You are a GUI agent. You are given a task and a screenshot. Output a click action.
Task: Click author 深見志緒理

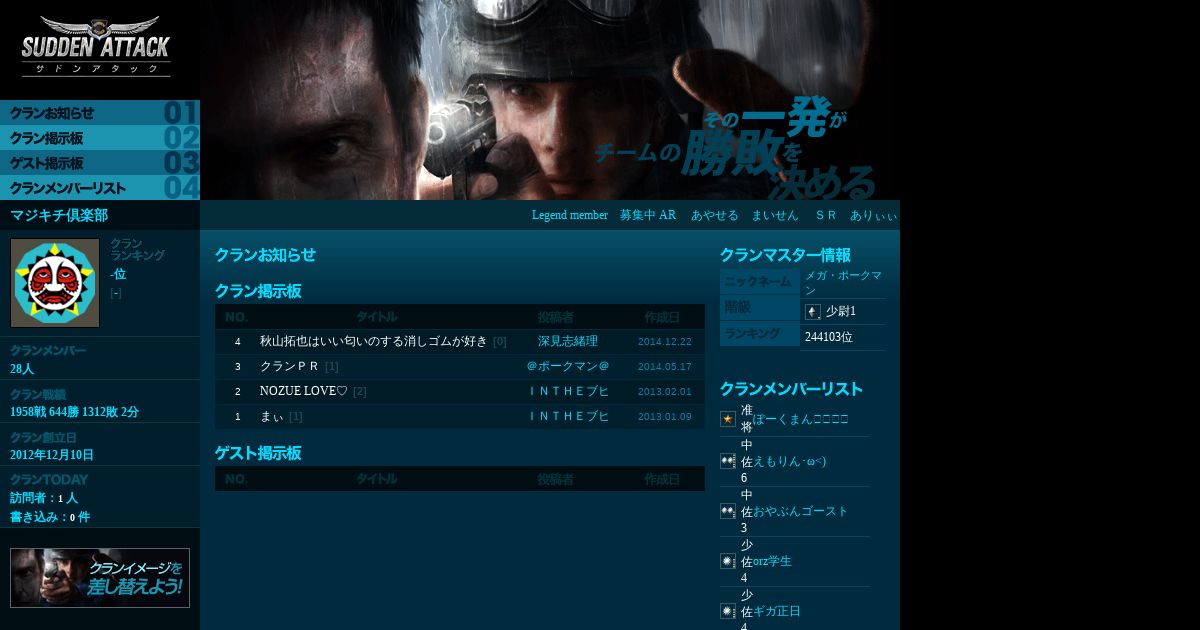[x=568, y=341]
